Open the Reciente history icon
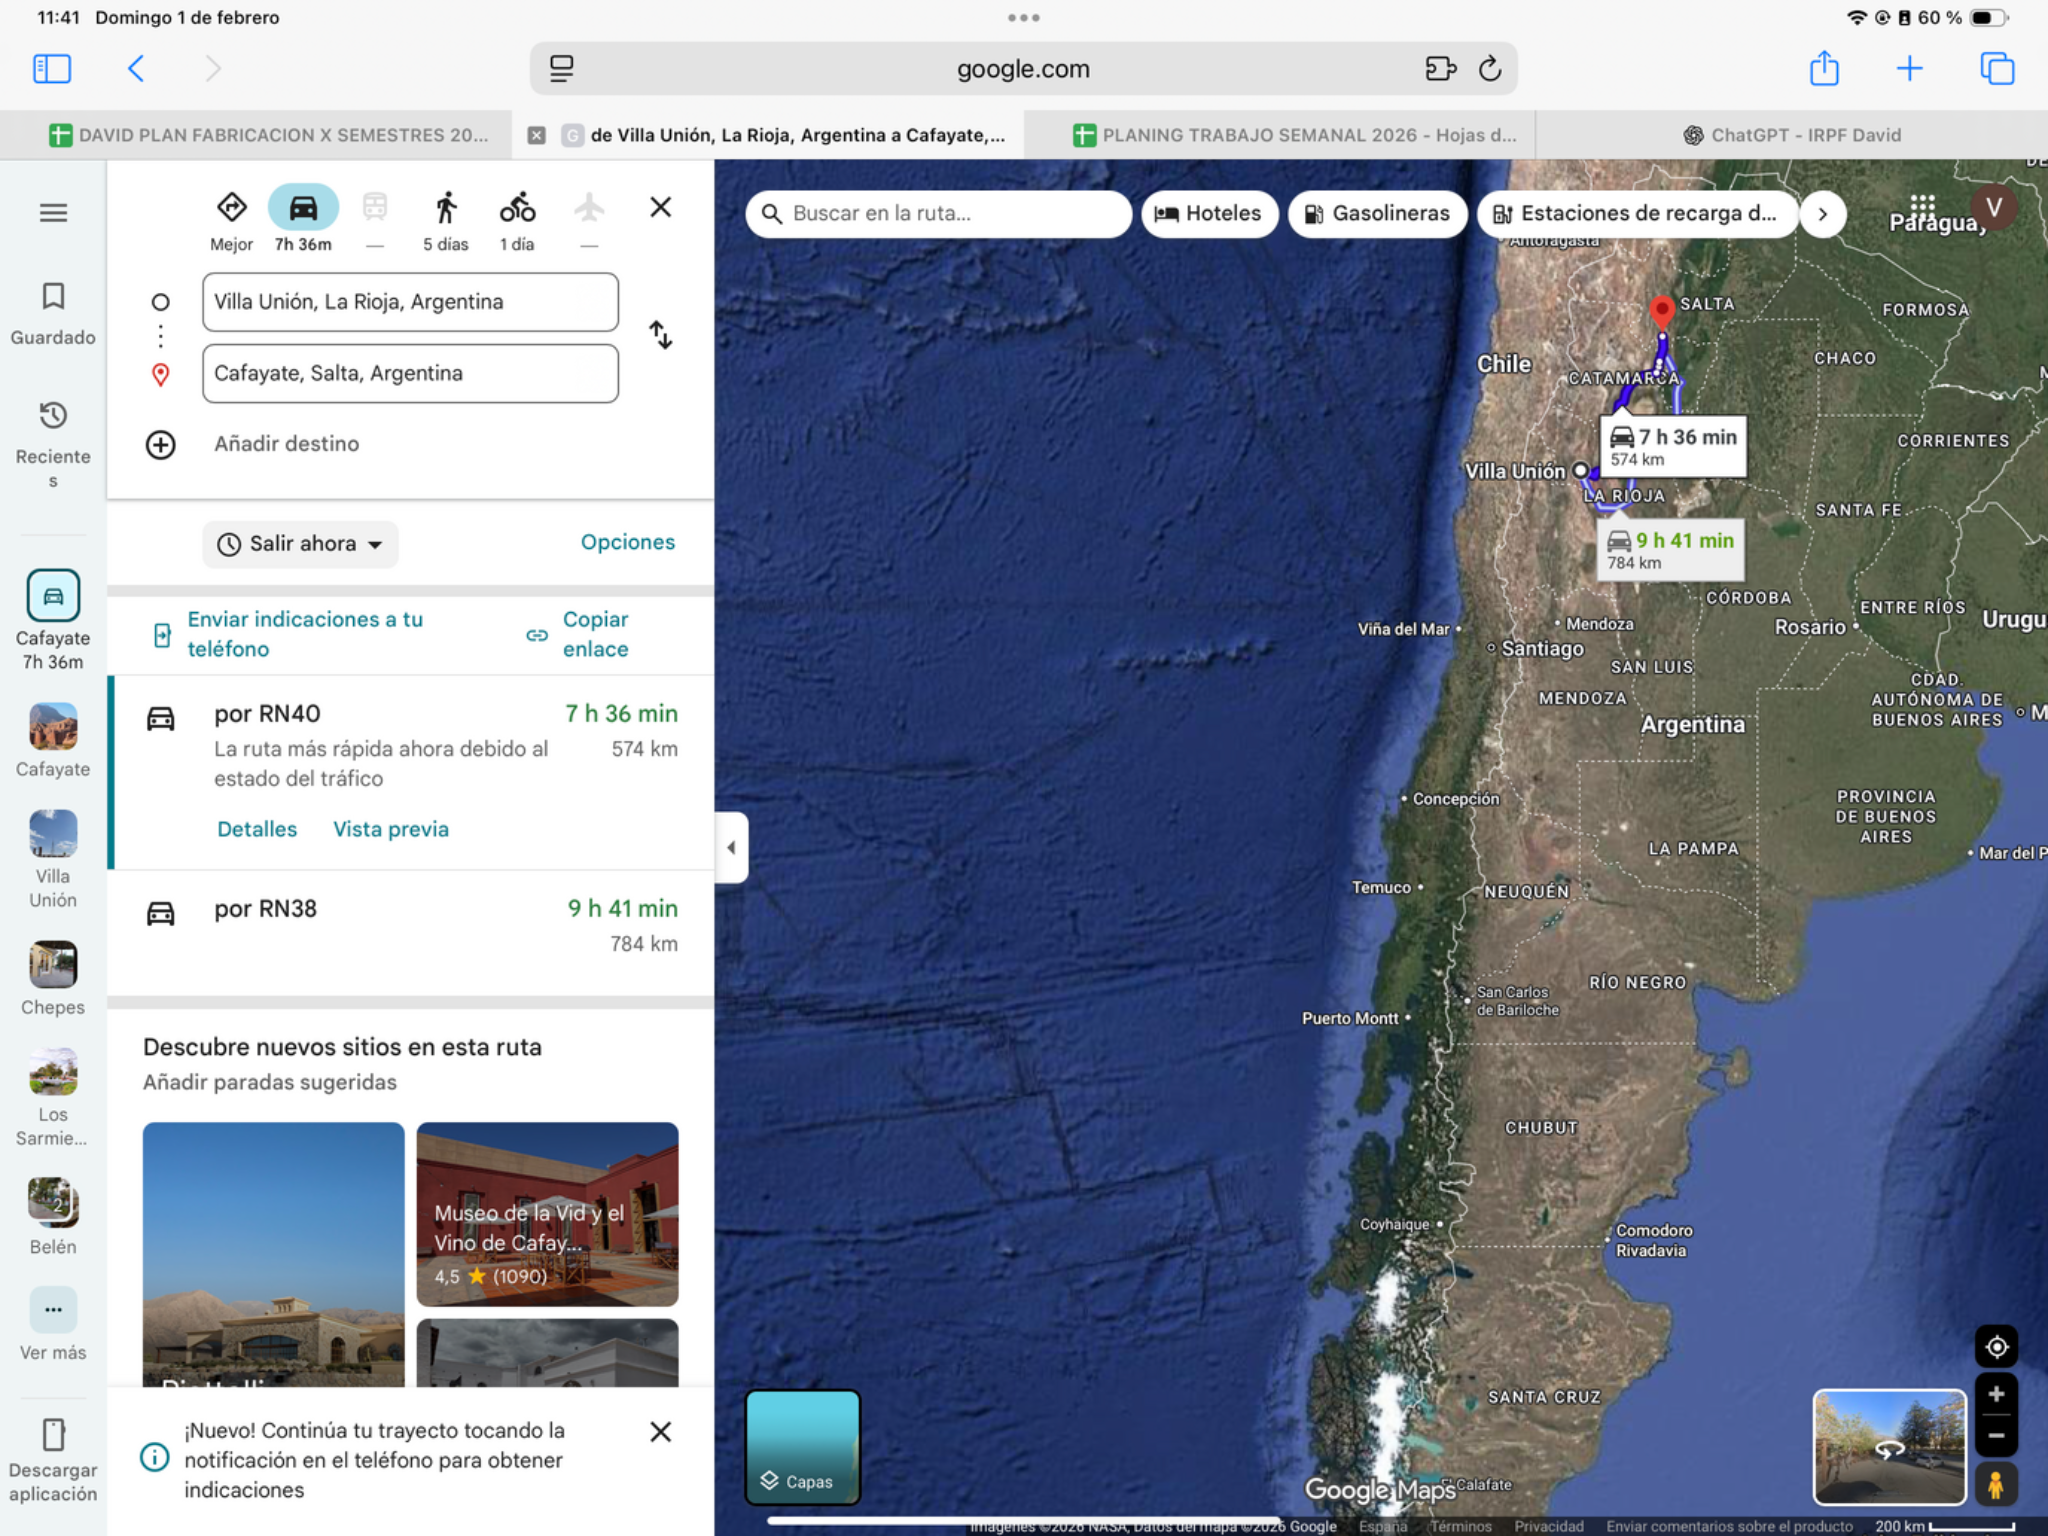Screen dimensions: 2048x1536 53,415
